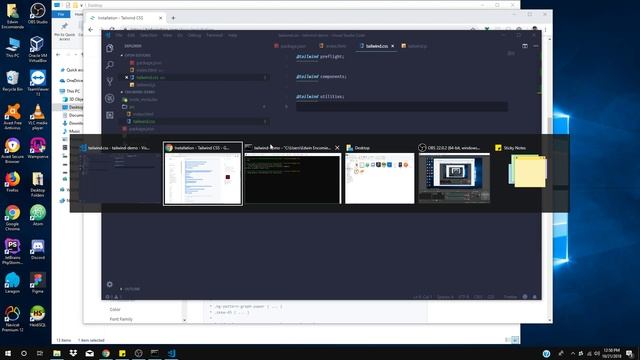Open the Help menu in VS Code

coord(232,36)
